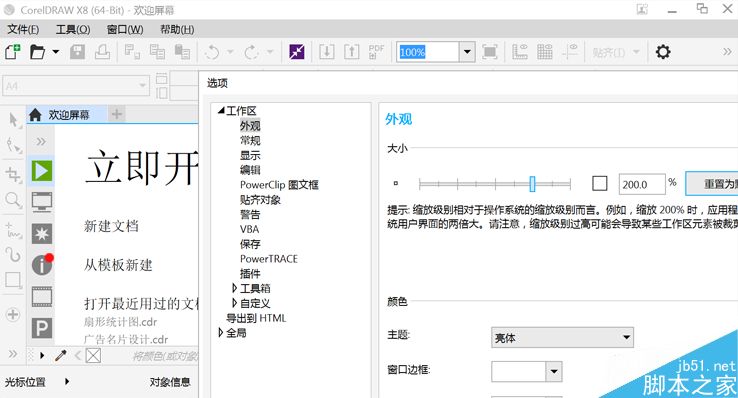
Task: Click the Undo arrow icon
Action: coord(212,52)
